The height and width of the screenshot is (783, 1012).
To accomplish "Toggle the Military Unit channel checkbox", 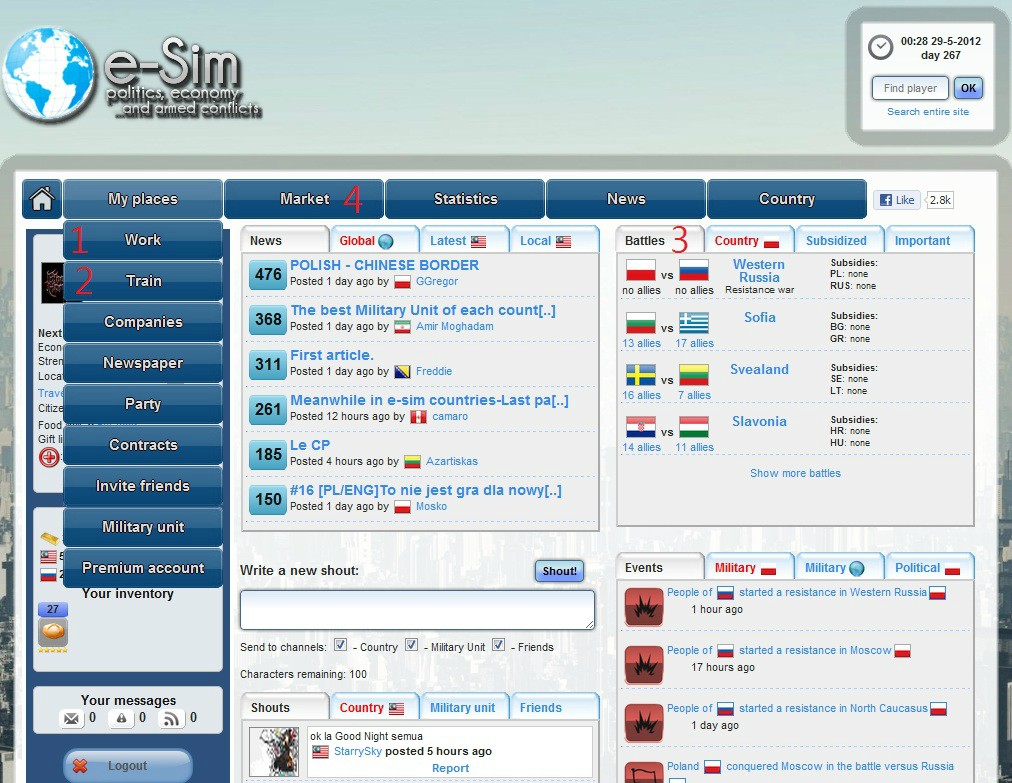I will tap(411, 646).
